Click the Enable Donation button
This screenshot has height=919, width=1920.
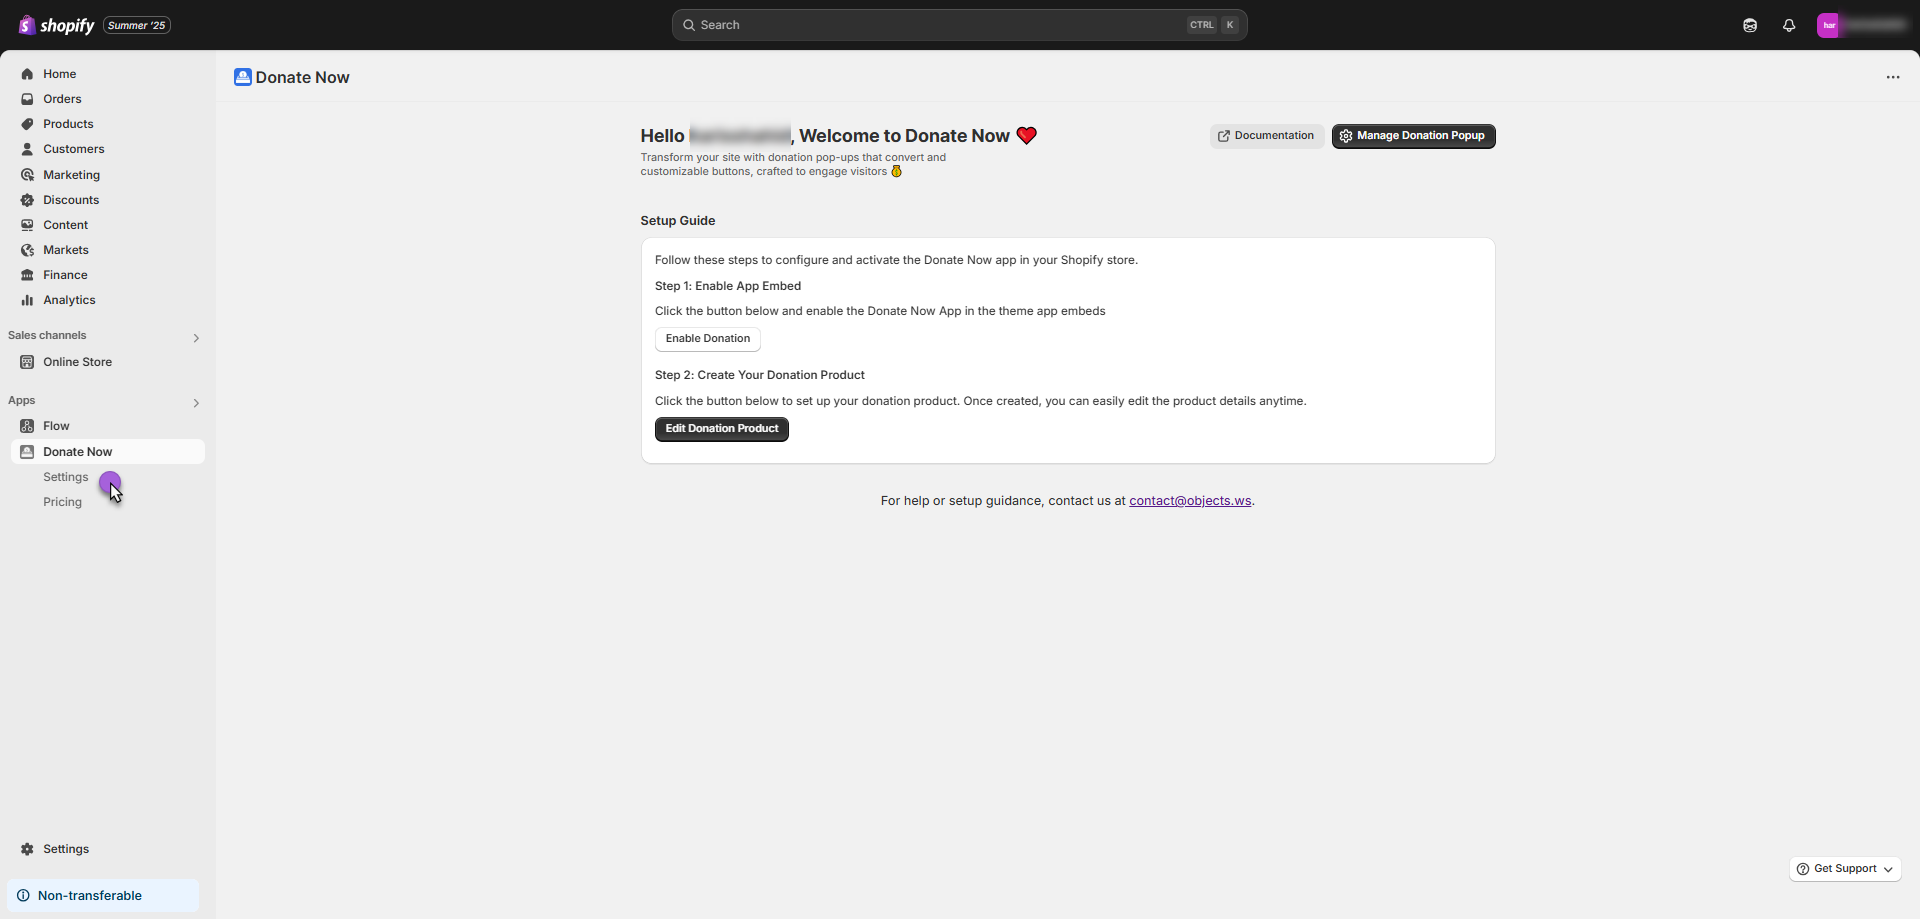pos(708,339)
